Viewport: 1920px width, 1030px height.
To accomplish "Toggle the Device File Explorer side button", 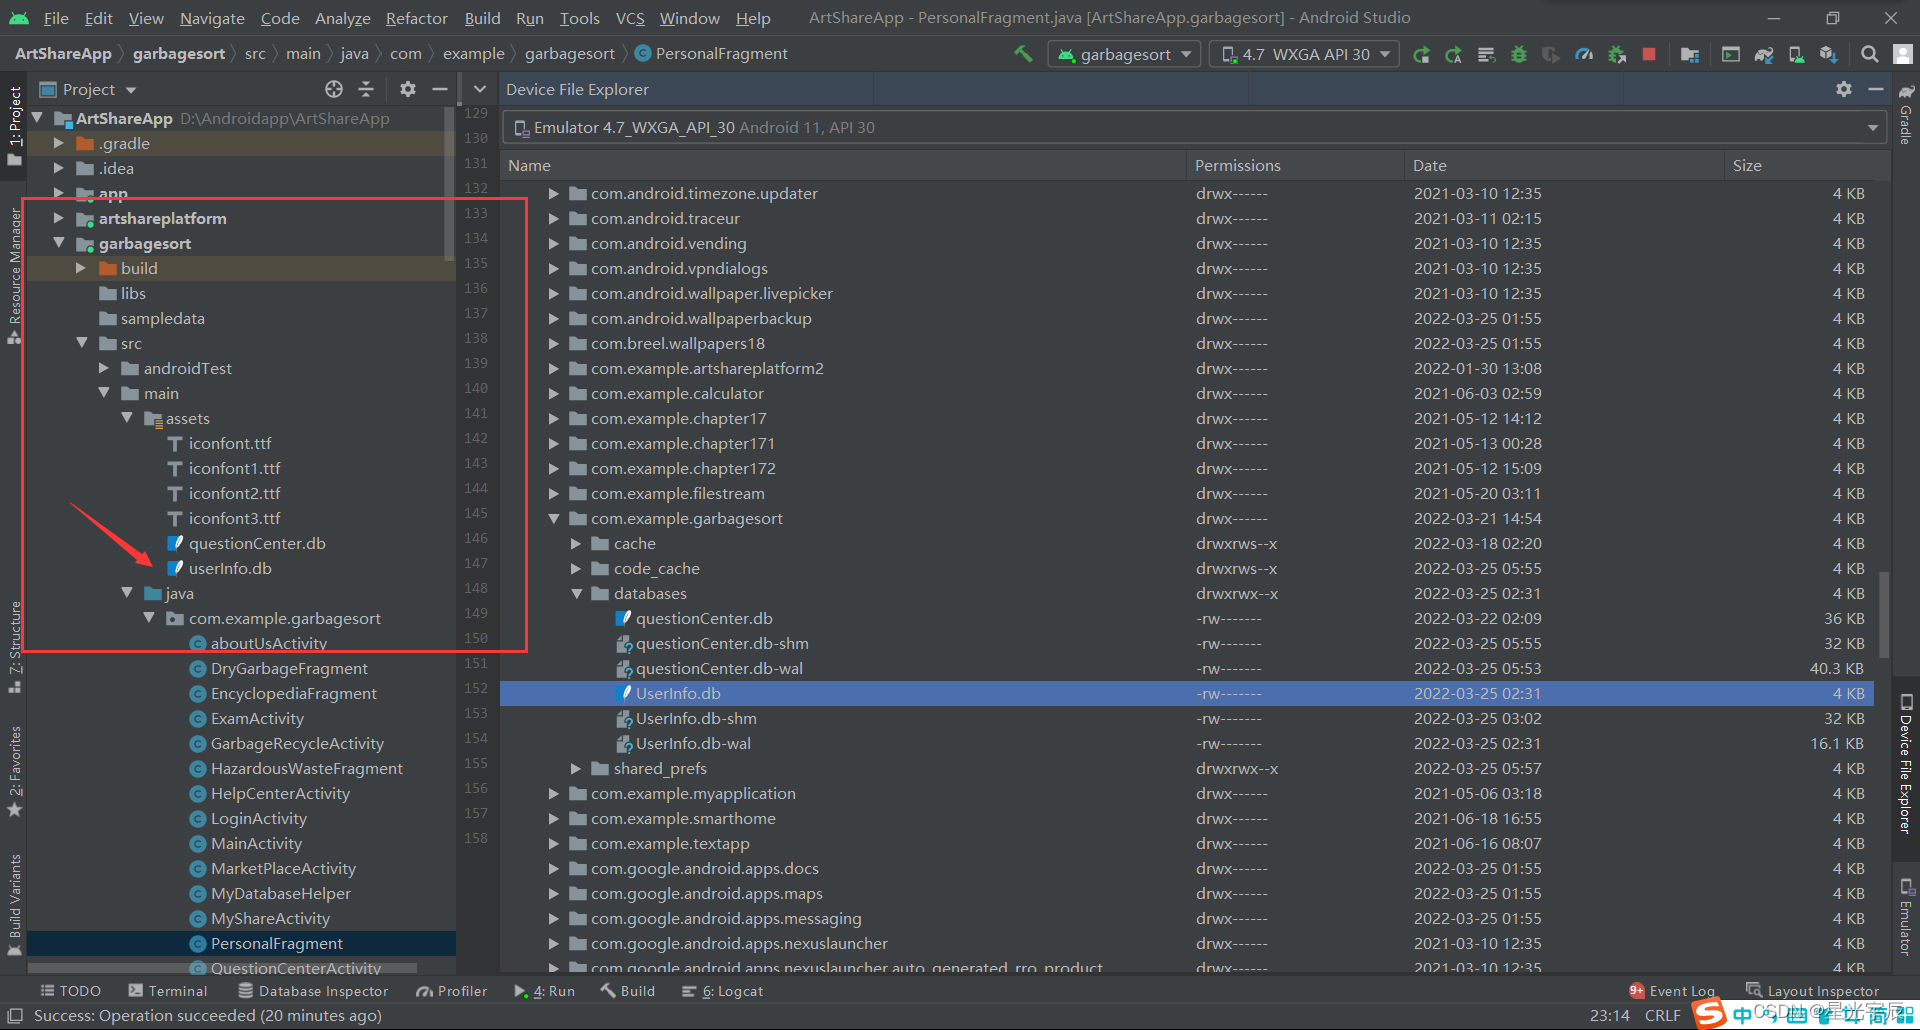I will pos(1906,764).
